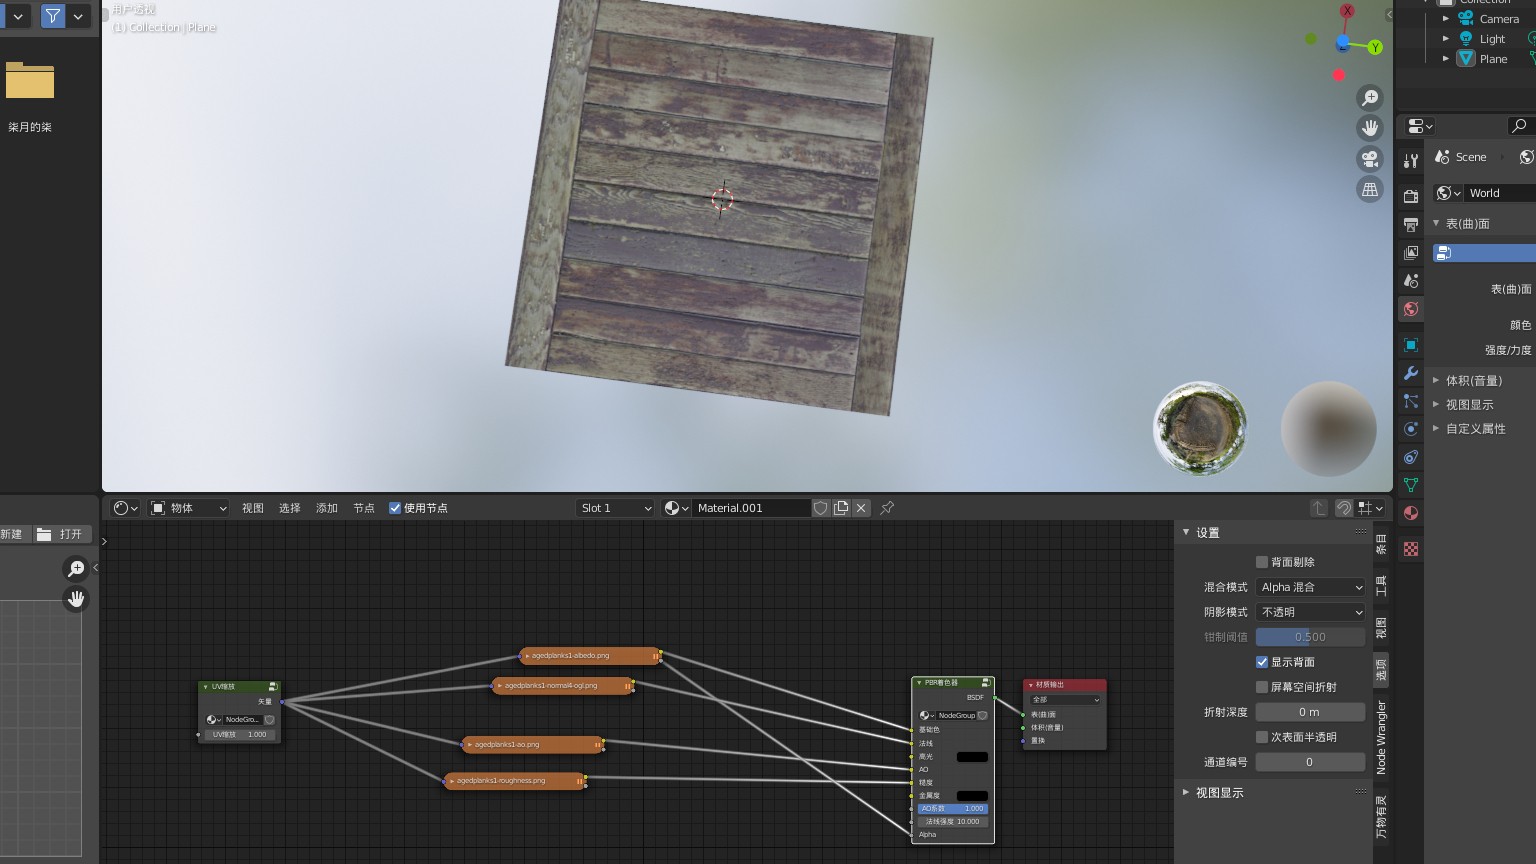Pin the node editor material
Image resolution: width=1536 pixels, height=864 pixels.
coord(887,508)
